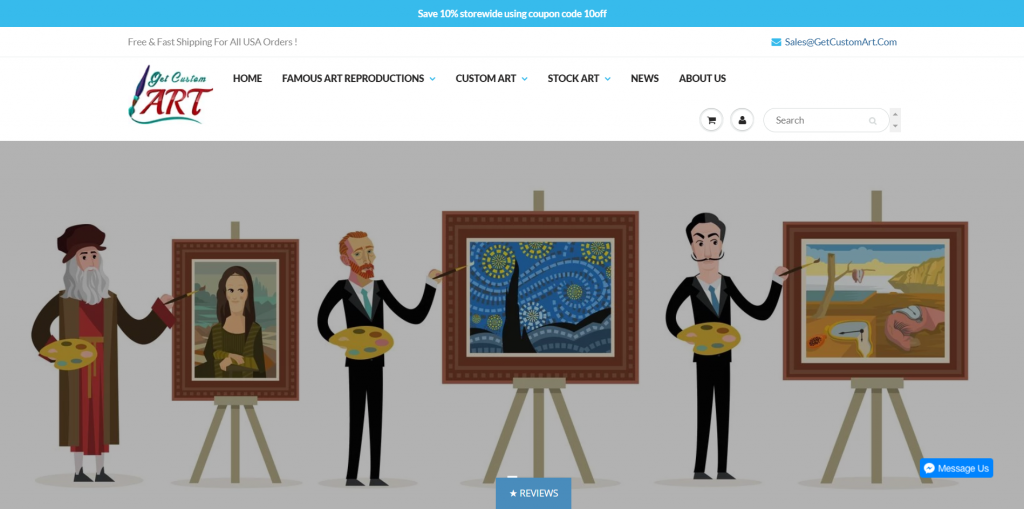Expand the Stock Art dropdown chevron

(607, 79)
